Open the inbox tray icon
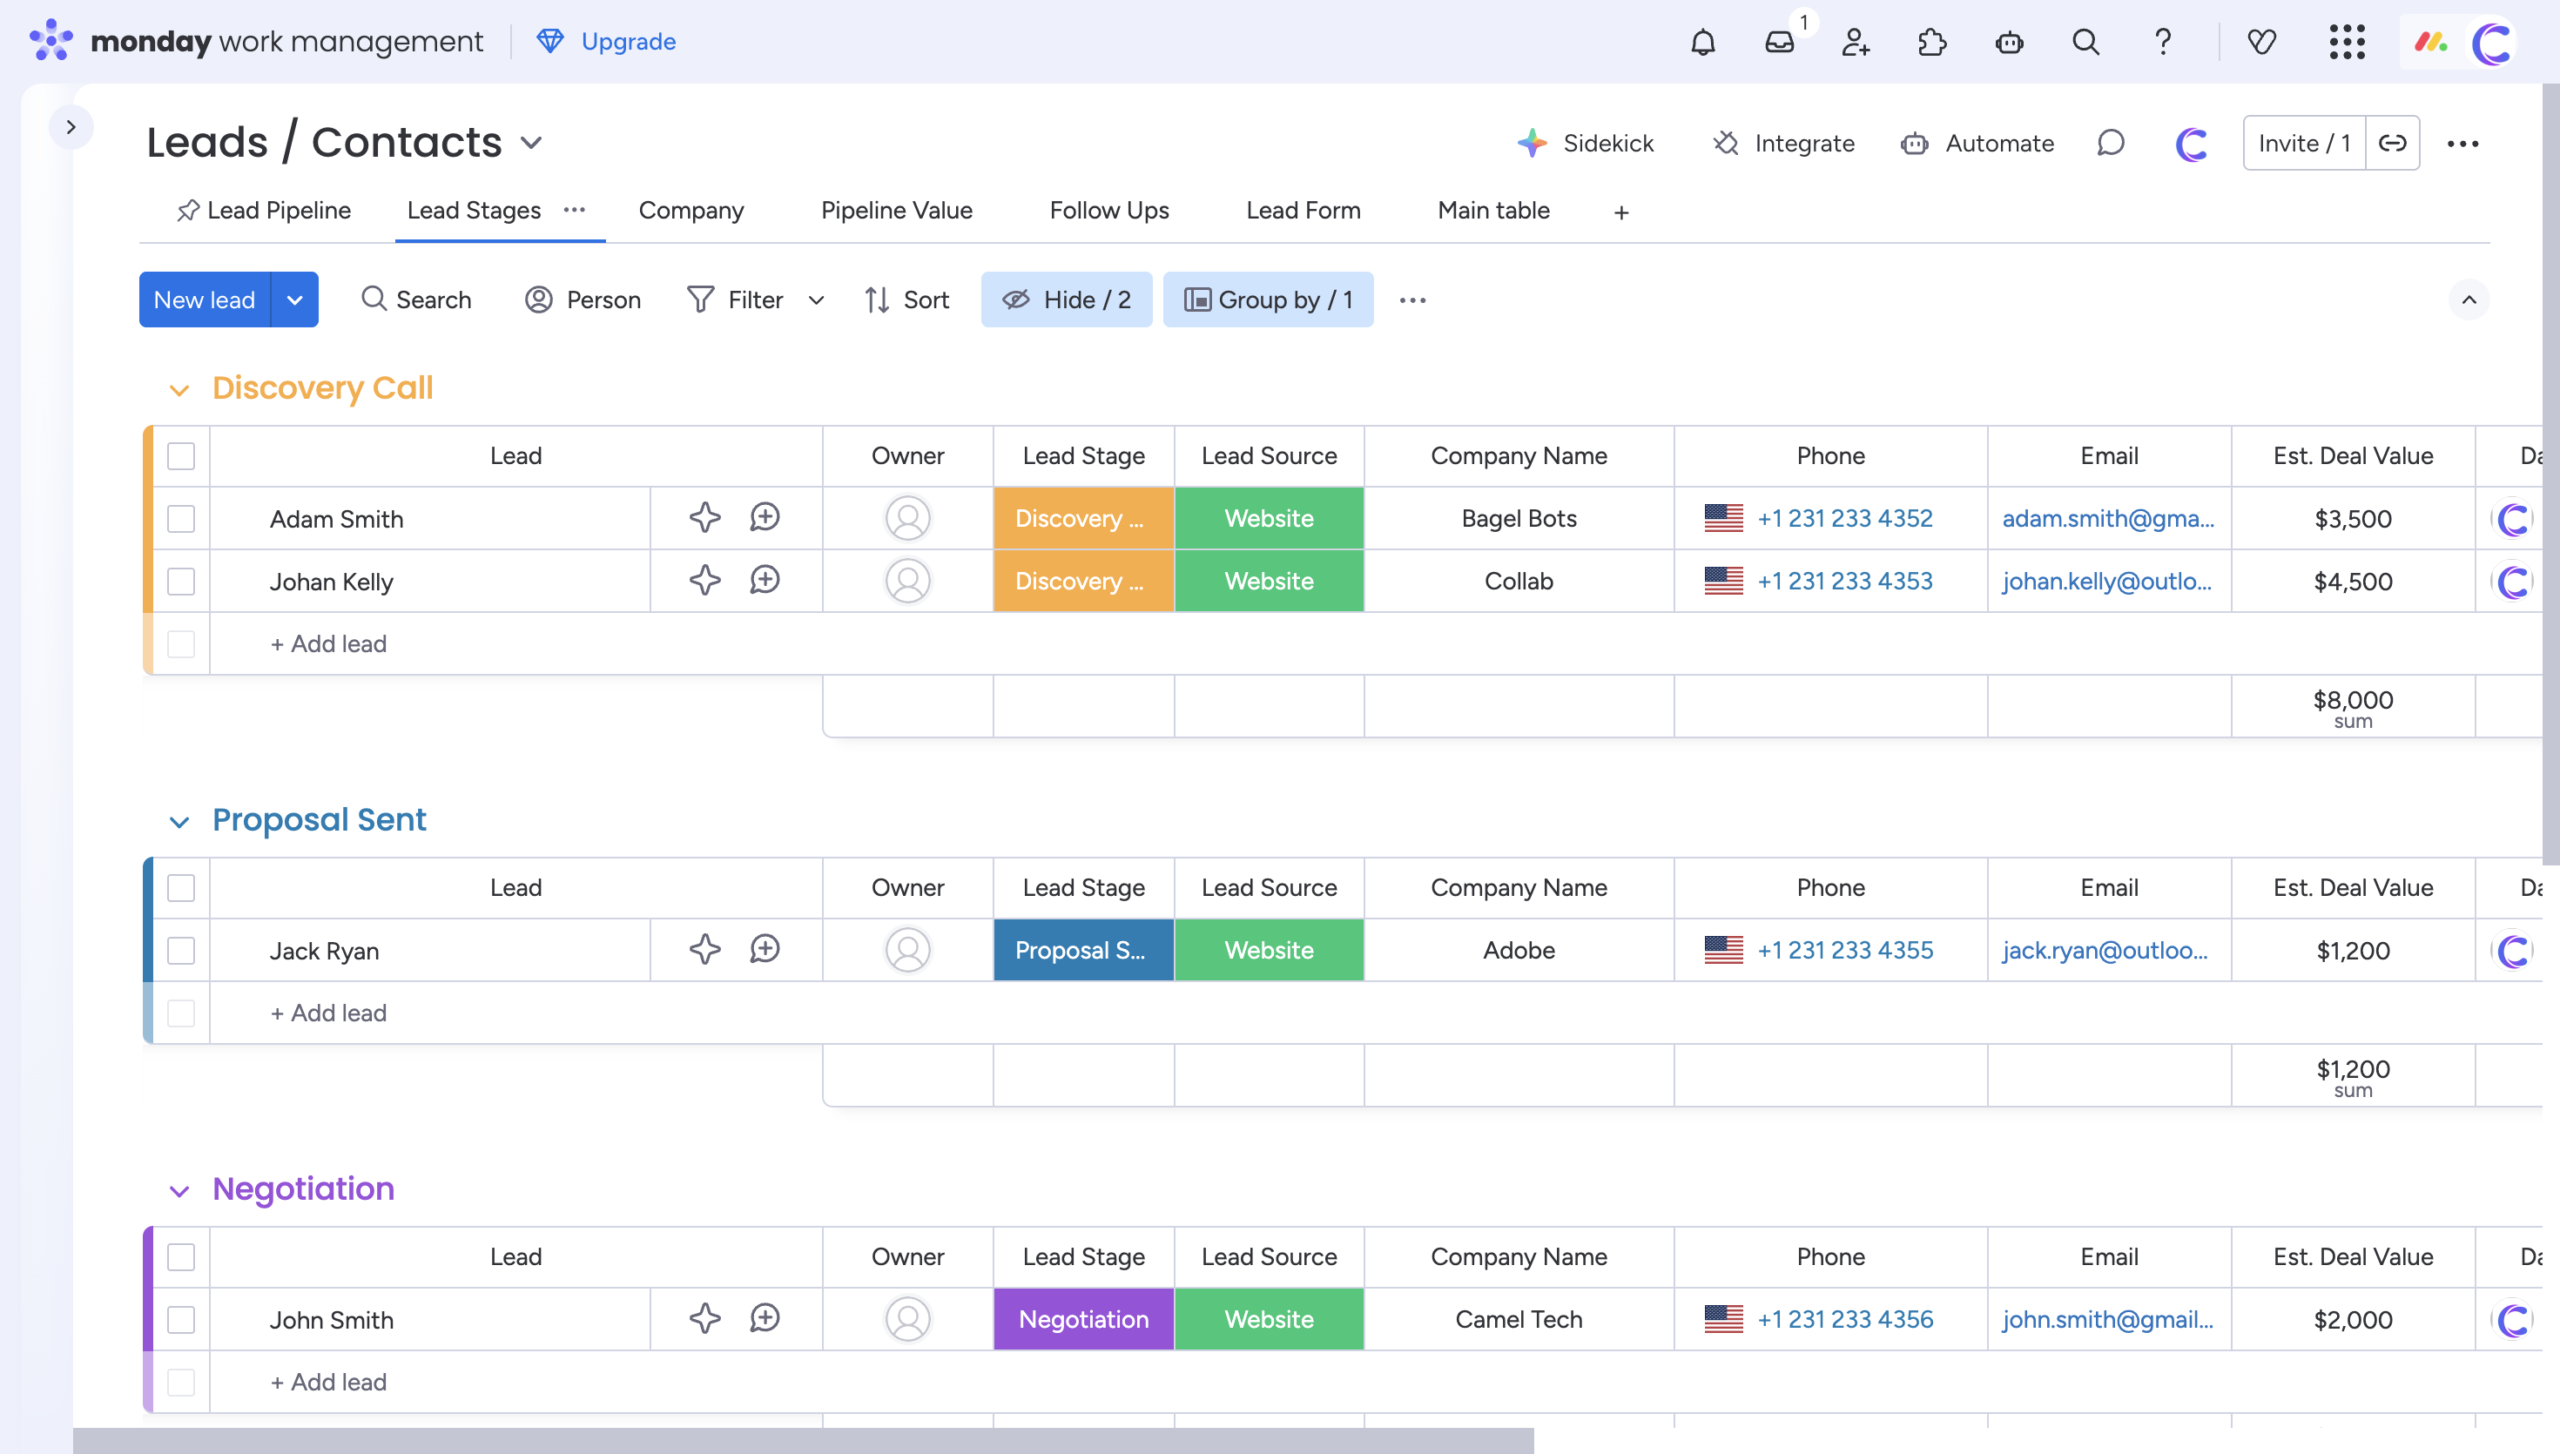 [x=1779, y=42]
